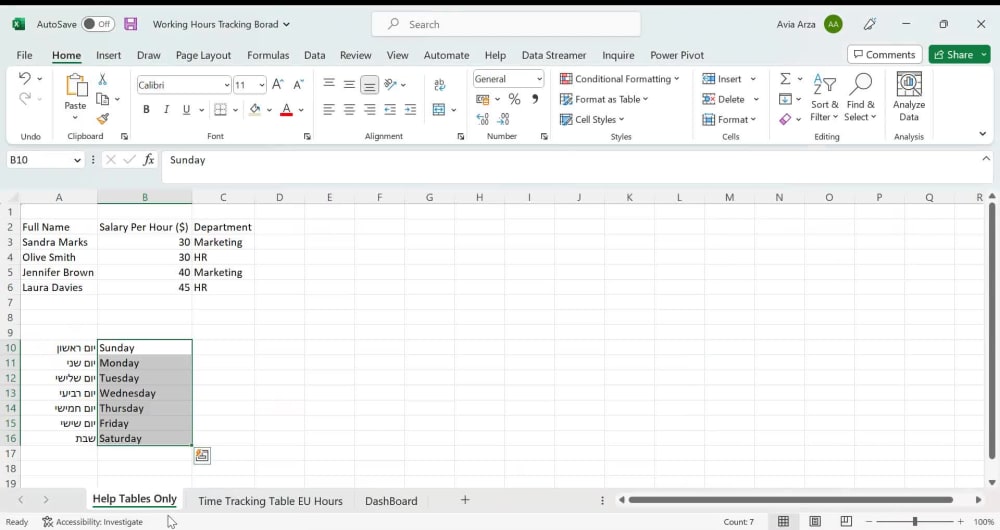
Task: Switch to the Insert tab
Action: [x=108, y=55]
